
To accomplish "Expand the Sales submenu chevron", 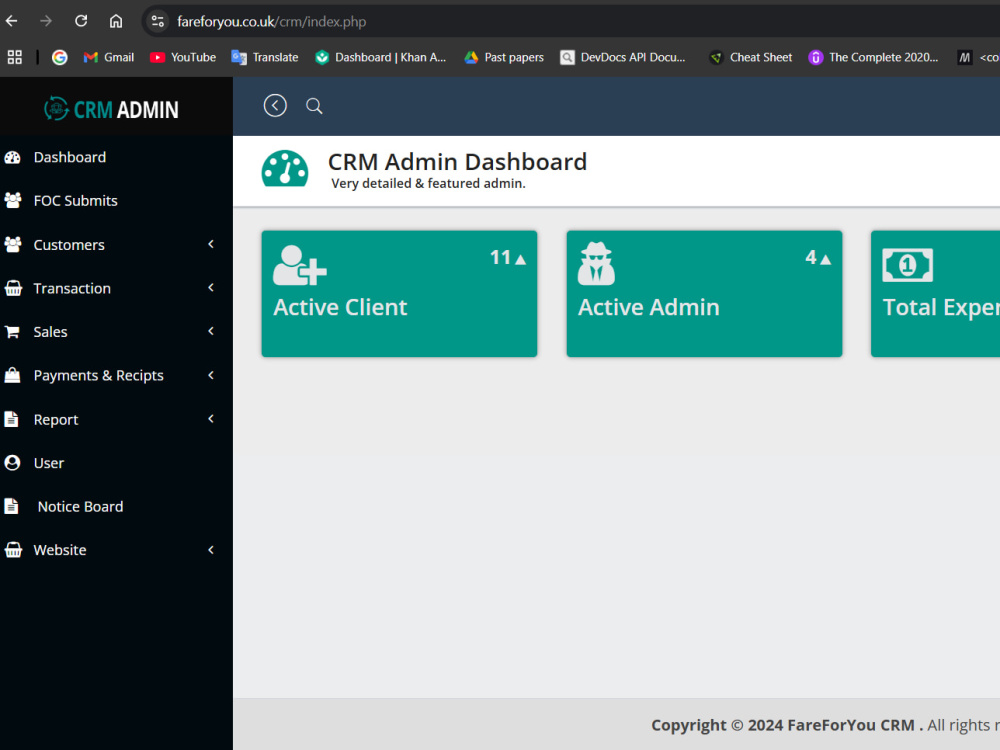I will pos(211,331).
